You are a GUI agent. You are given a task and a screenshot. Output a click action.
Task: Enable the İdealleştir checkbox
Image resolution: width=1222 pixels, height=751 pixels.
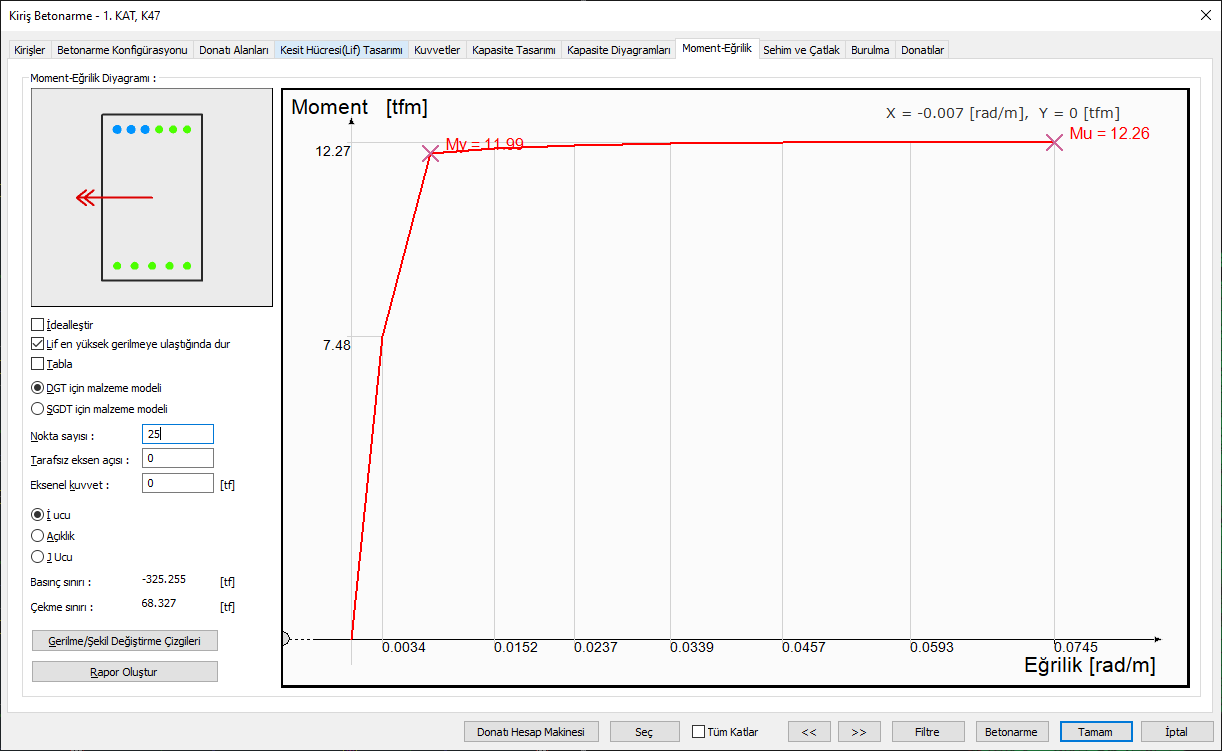pos(38,325)
